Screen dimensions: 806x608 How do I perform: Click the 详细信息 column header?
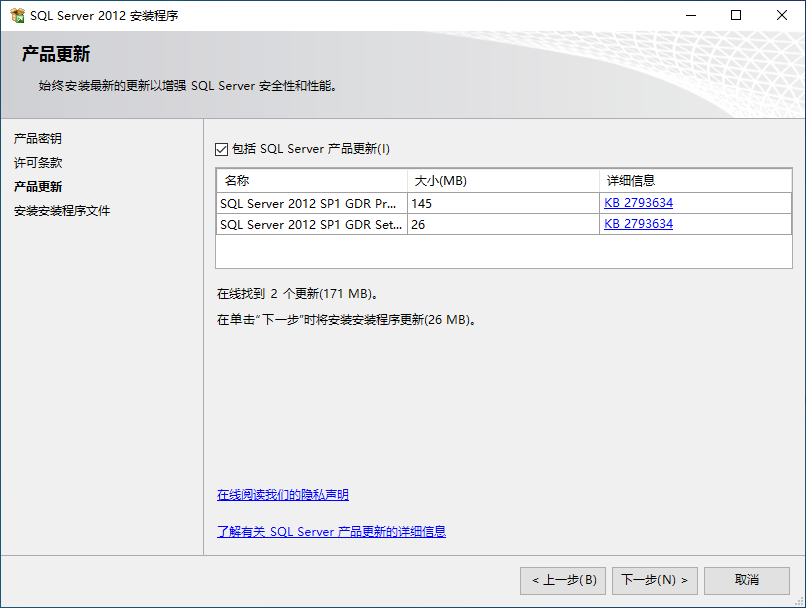tap(695, 181)
